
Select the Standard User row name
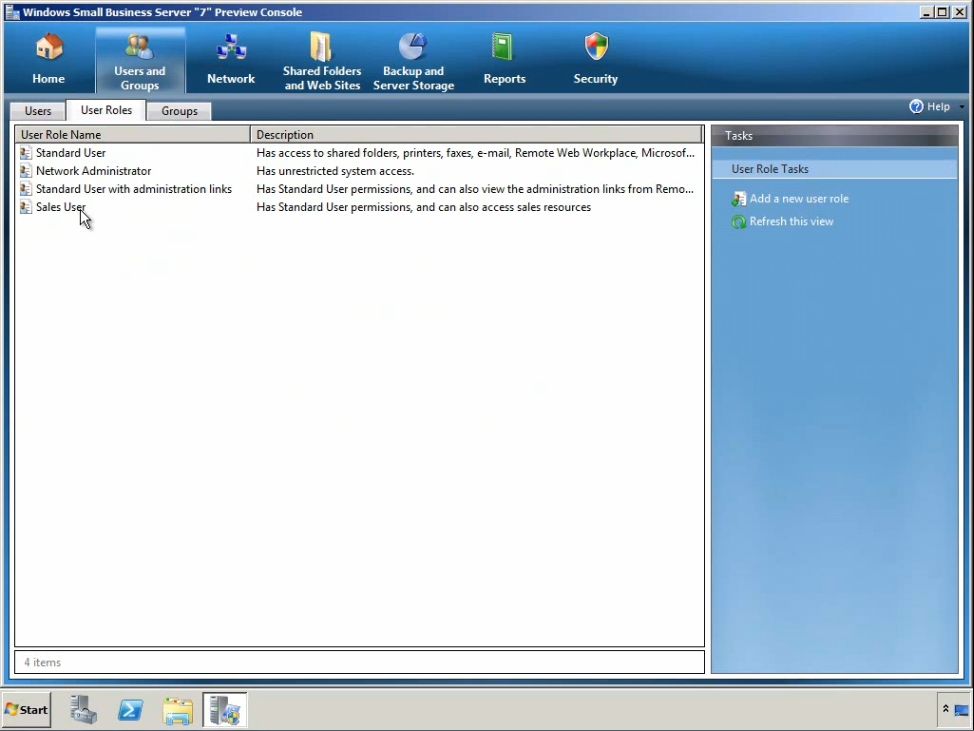71,153
